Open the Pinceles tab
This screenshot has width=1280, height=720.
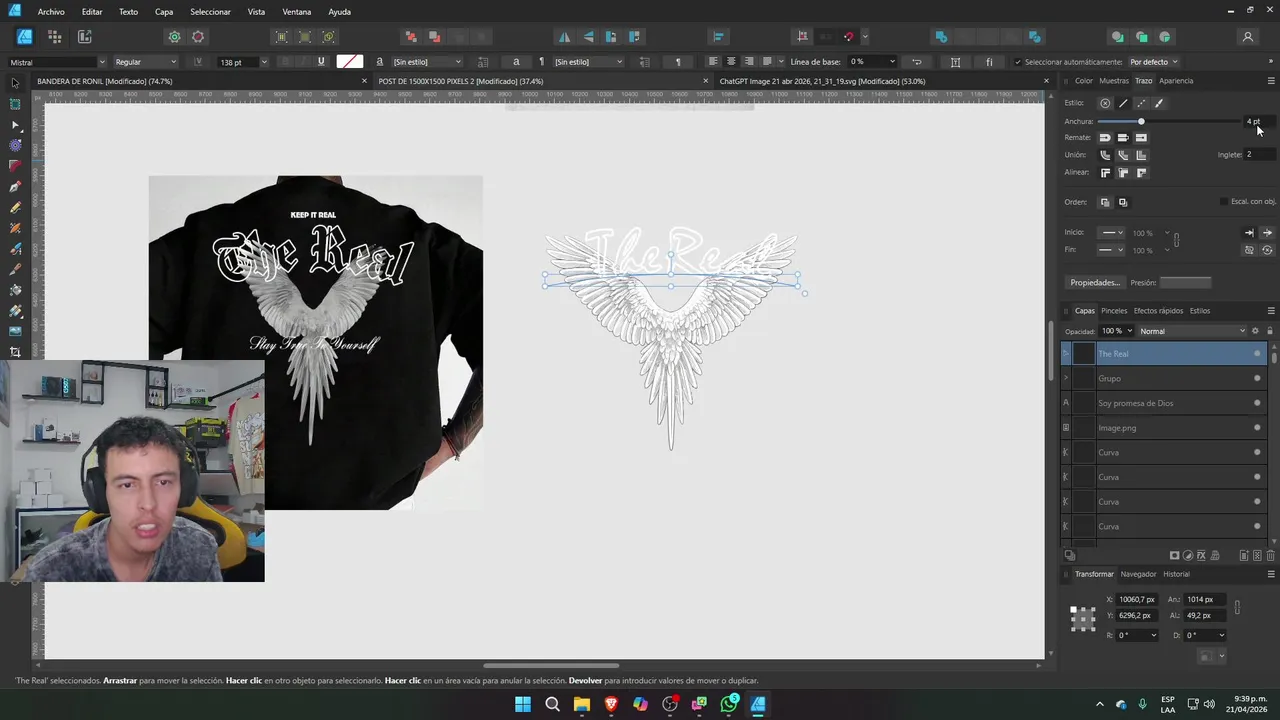point(1114,311)
